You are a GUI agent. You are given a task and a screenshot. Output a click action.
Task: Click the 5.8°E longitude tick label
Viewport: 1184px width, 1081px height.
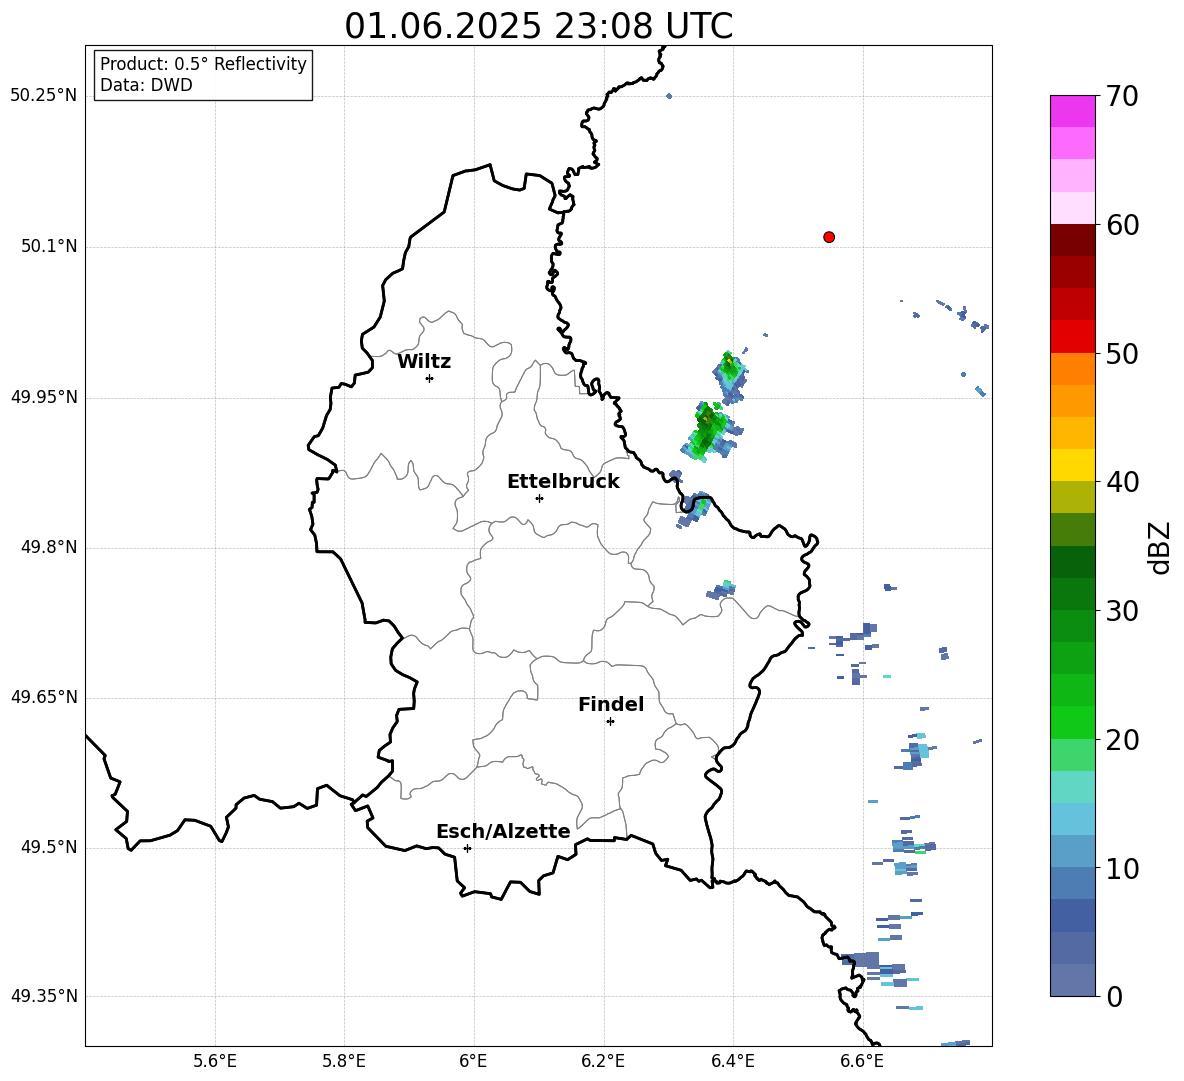[x=344, y=1061]
